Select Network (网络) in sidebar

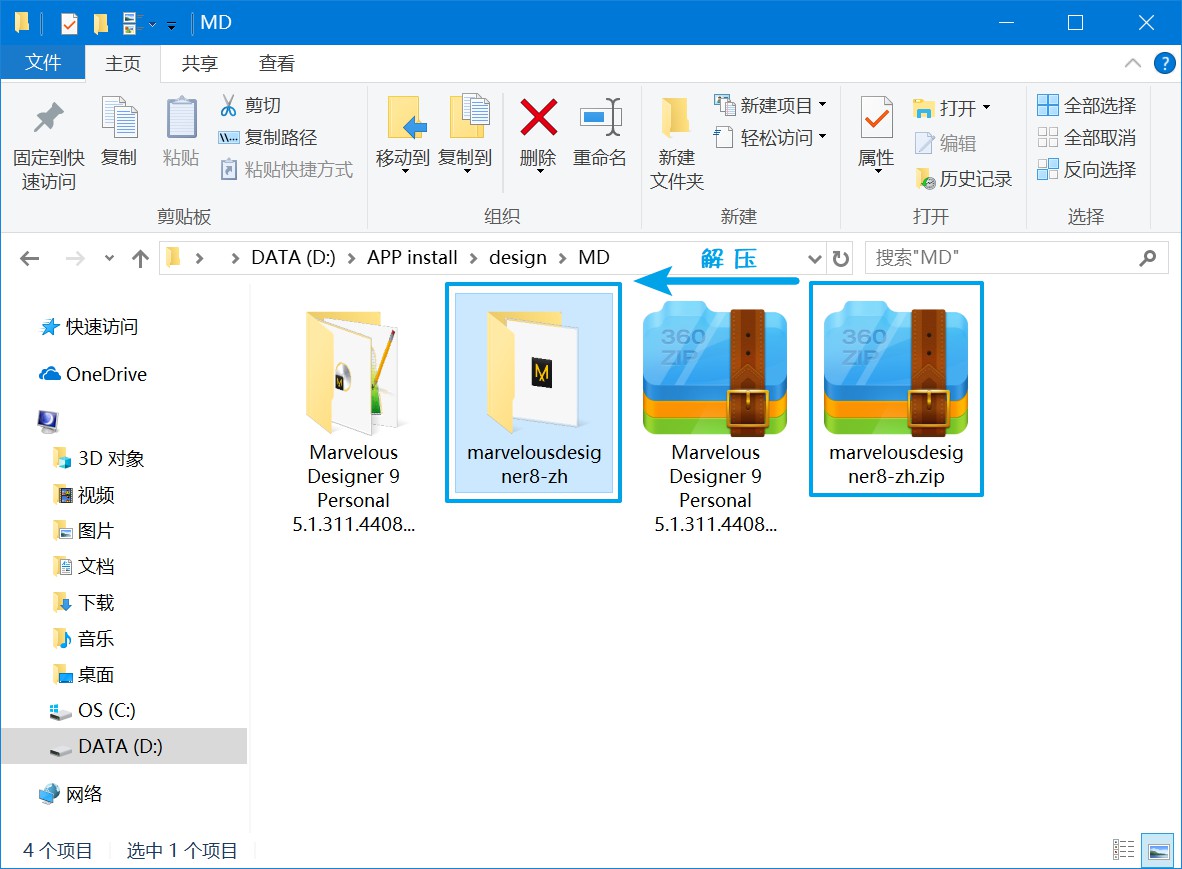point(71,794)
